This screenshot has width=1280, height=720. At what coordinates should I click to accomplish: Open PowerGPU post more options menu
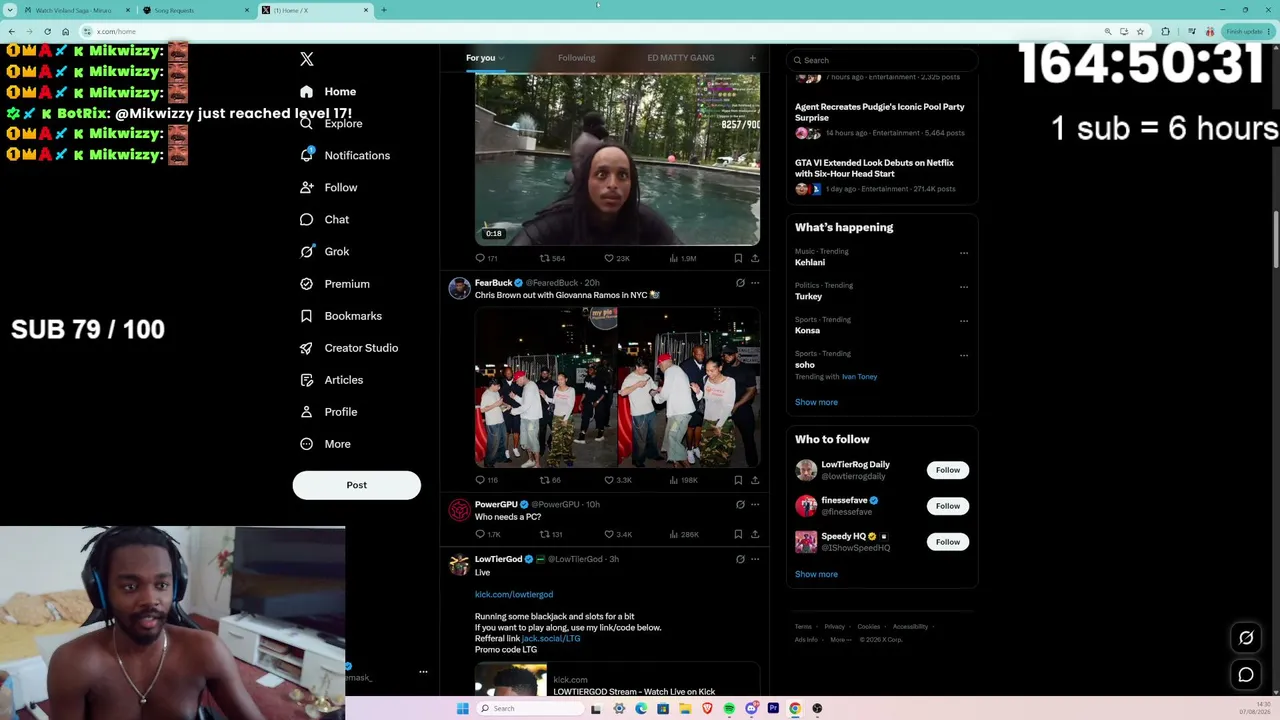(x=755, y=505)
